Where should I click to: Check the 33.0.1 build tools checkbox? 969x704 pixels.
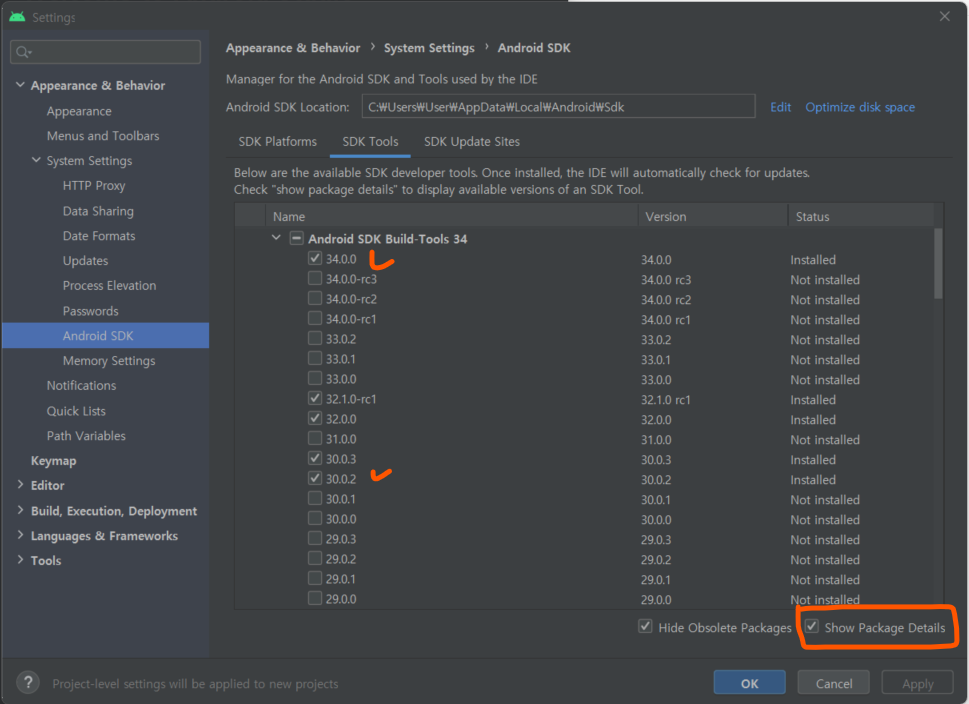click(x=315, y=358)
